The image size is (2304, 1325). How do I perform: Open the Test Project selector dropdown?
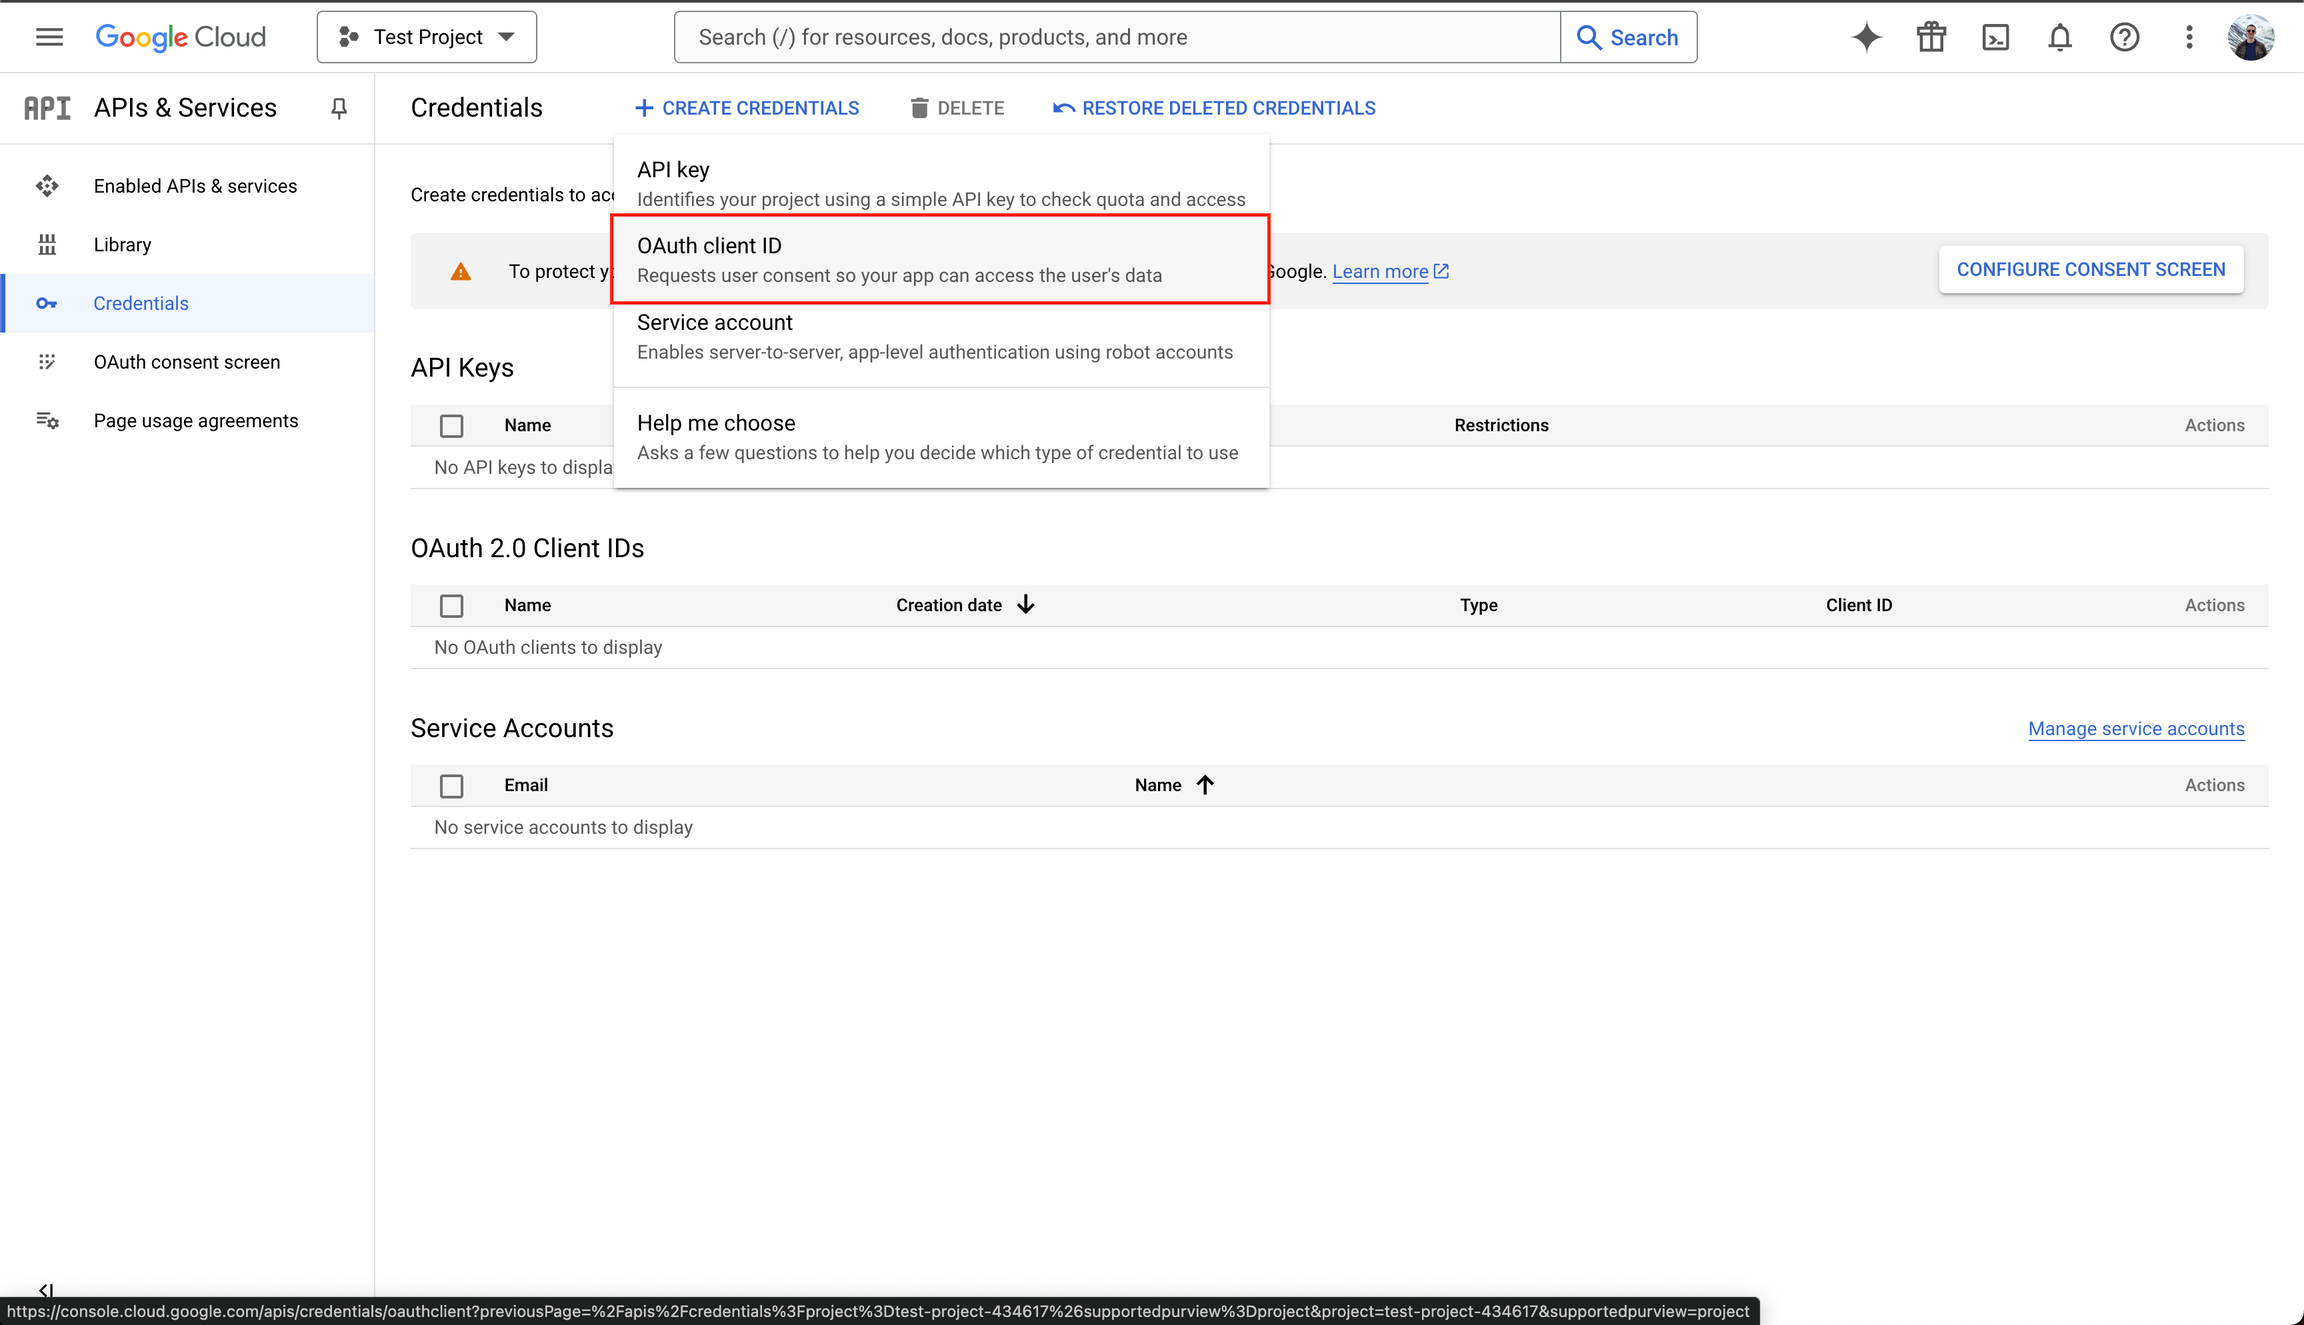click(426, 36)
